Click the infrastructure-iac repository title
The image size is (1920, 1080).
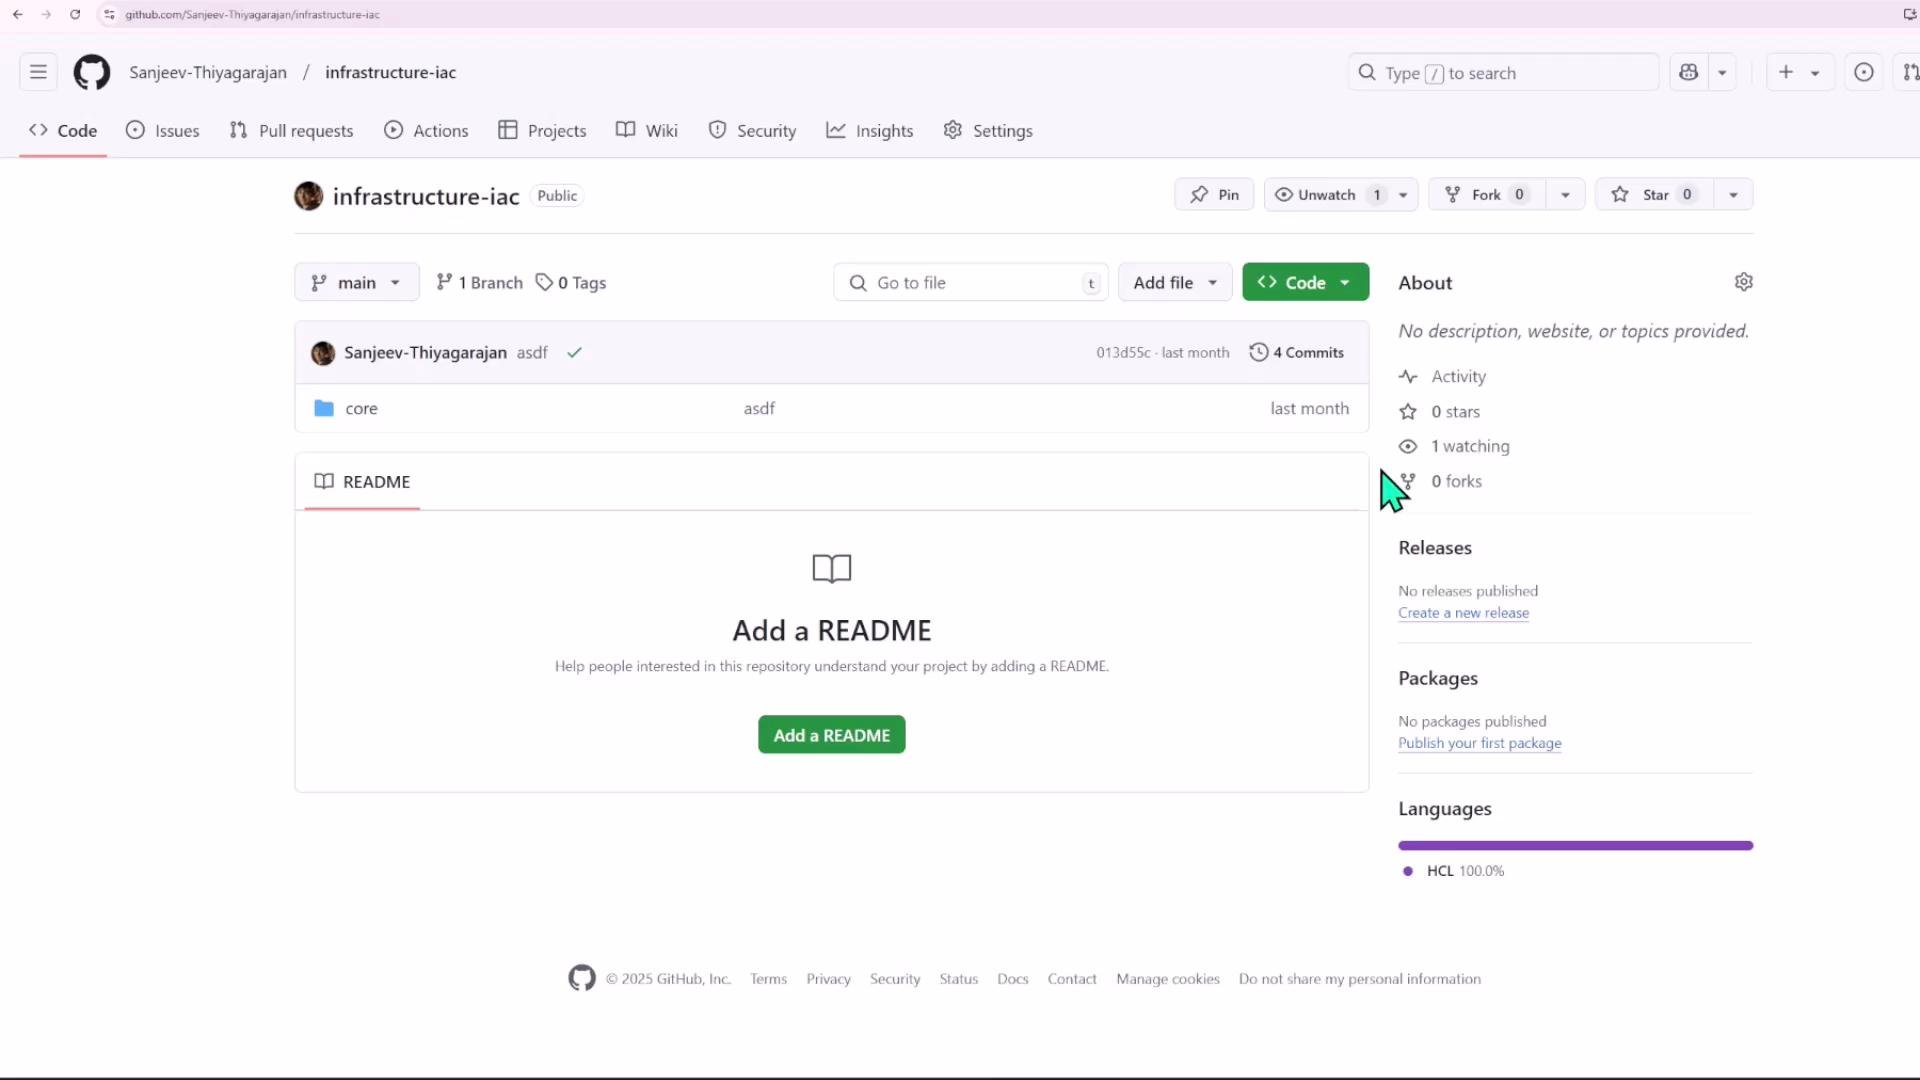pos(426,196)
